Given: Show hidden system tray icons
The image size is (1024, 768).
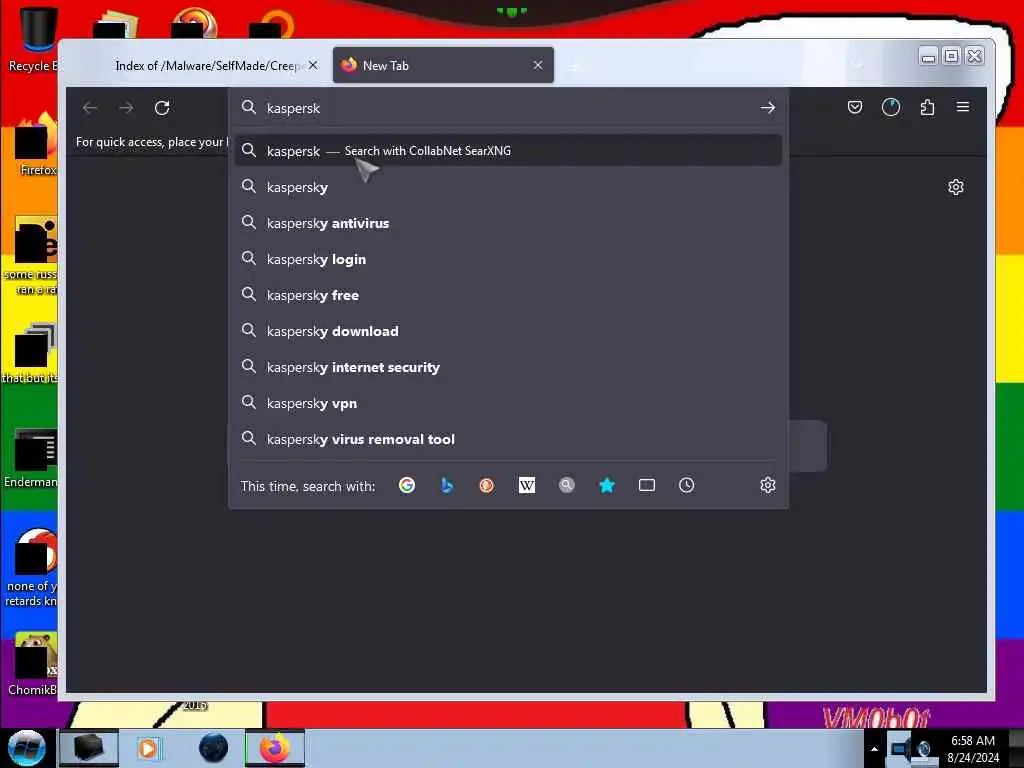Looking at the screenshot, I should click(x=874, y=749).
